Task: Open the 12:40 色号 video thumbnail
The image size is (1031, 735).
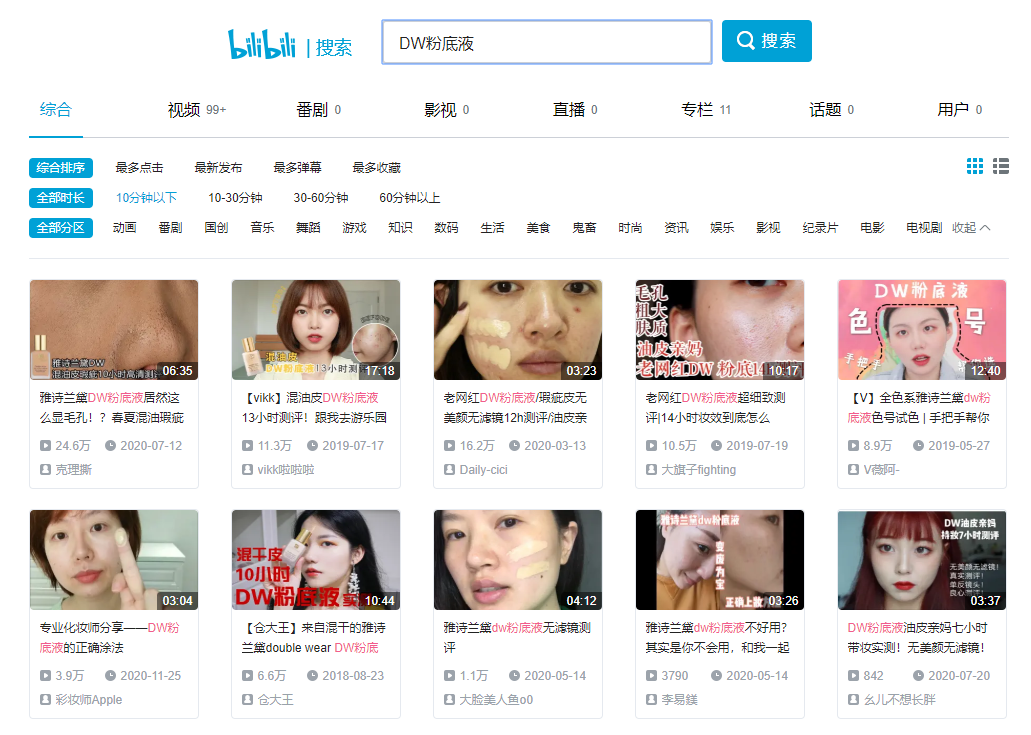Action: point(922,330)
